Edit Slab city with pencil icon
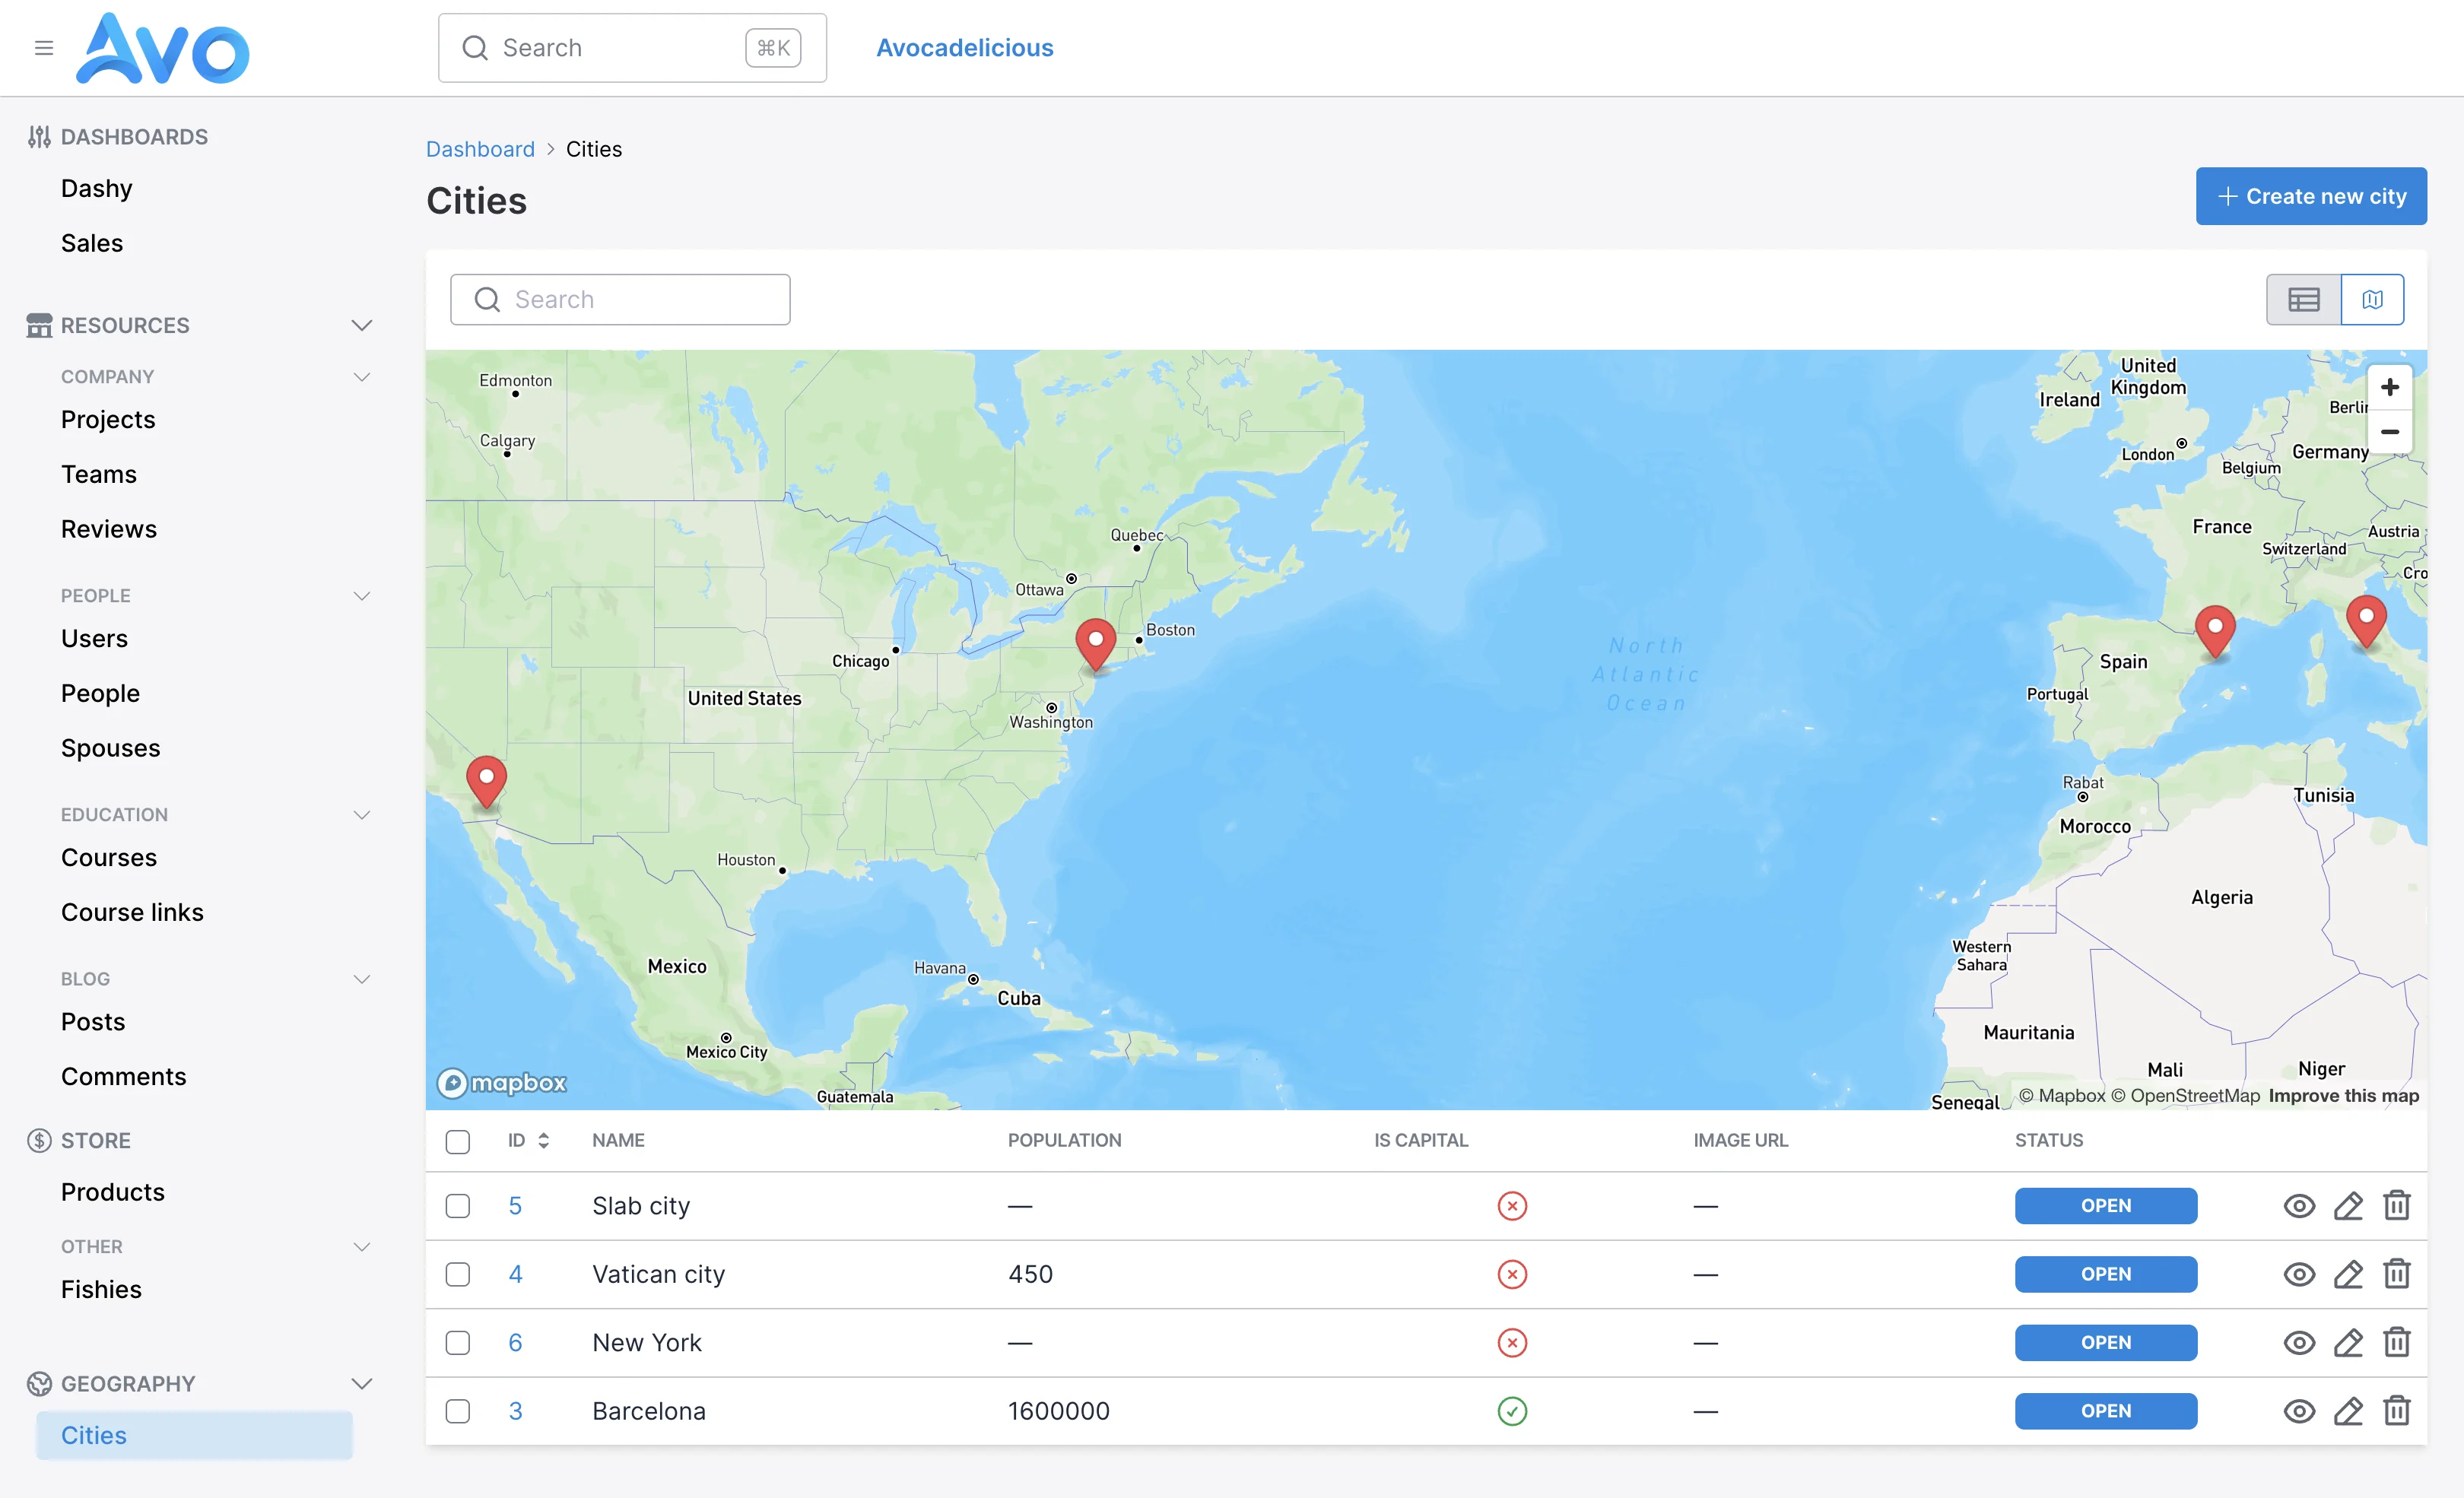Screen dimensions: 2464x1498 2348,1206
